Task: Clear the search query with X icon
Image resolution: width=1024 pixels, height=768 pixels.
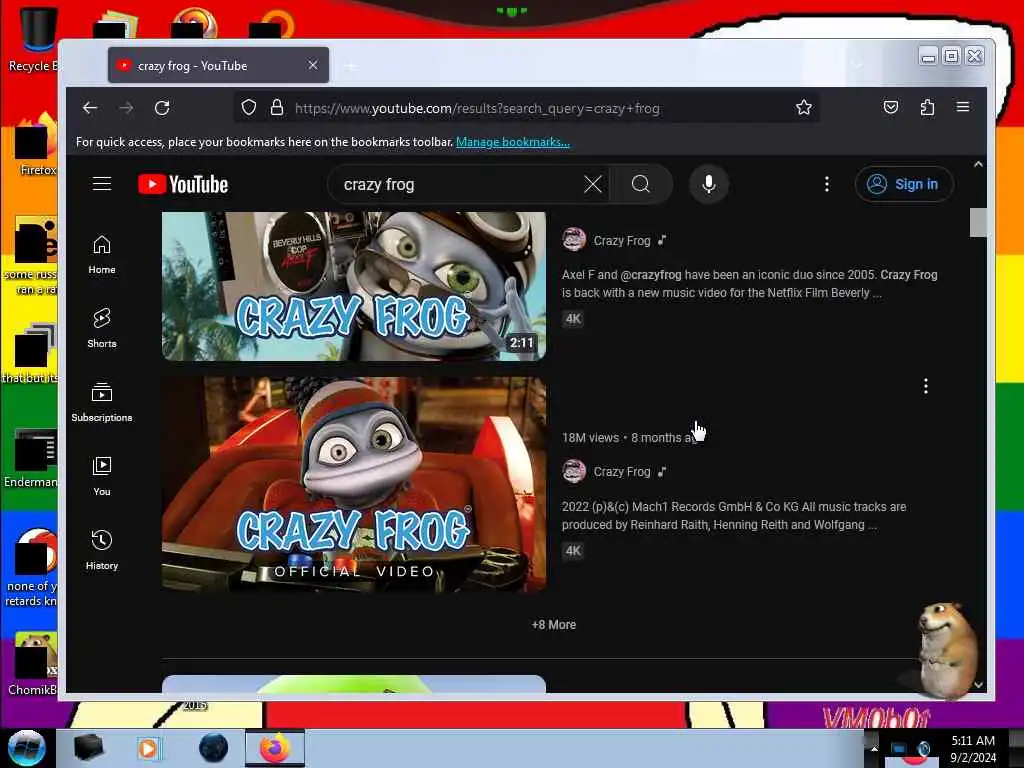Action: point(593,185)
